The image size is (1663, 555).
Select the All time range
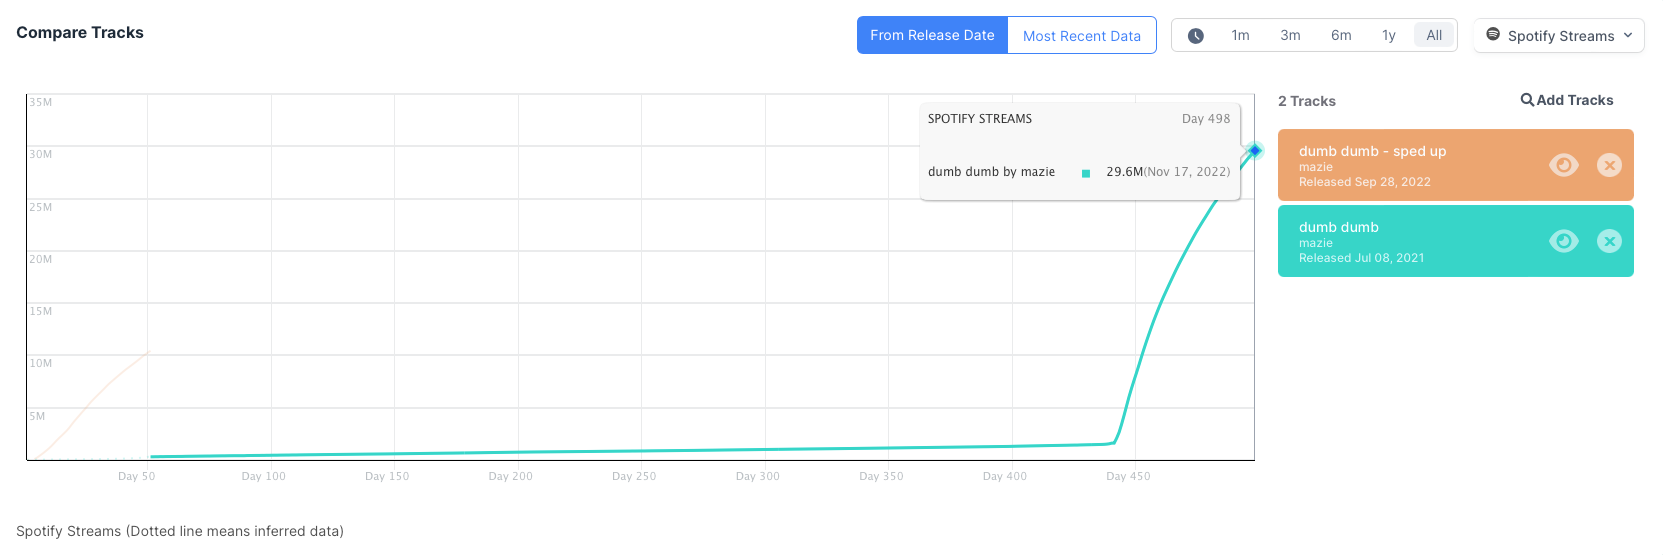click(1434, 35)
